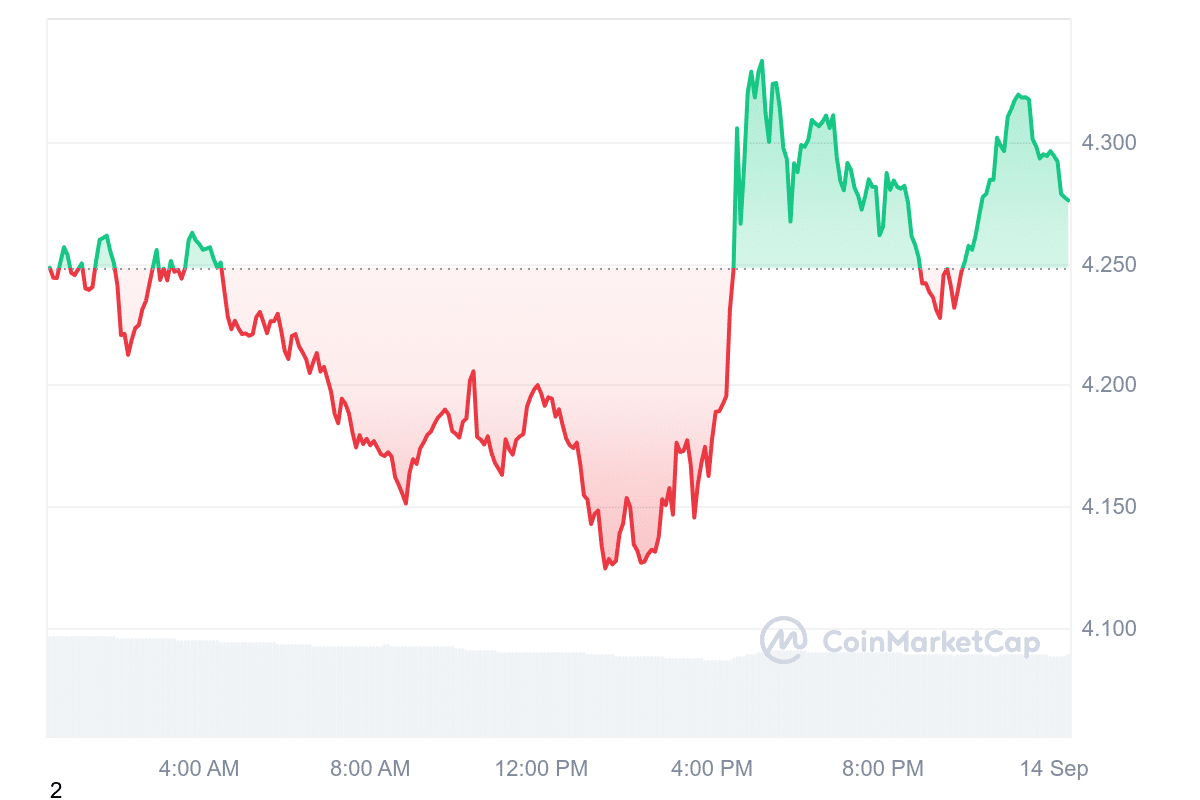The image size is (1200, 800).
Task: Click the 4:00 AM time axis label
Action: point(199,769)
